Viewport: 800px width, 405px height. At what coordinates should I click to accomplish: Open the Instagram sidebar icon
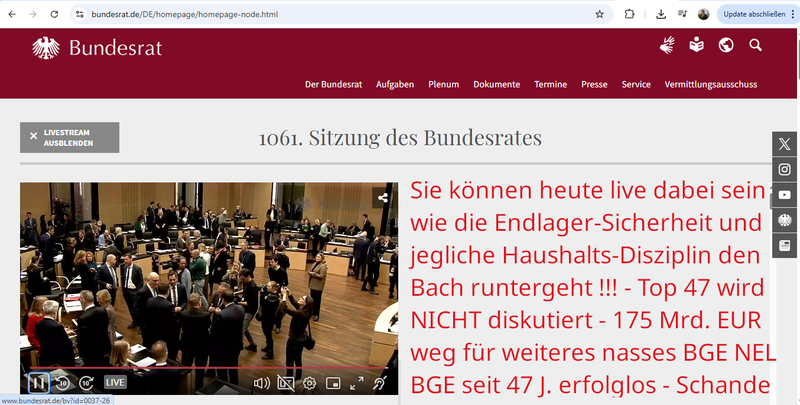786,170
